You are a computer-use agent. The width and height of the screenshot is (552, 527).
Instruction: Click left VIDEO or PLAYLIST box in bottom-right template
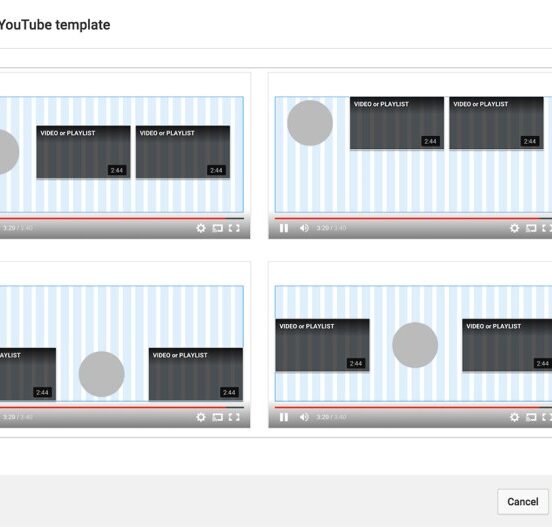[x=322, y=345]
